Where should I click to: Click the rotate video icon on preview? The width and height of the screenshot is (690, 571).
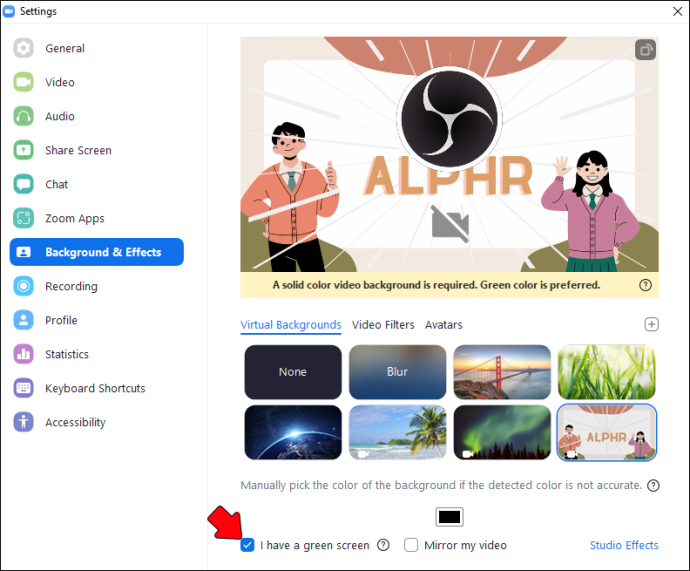(x=645, y=50)
